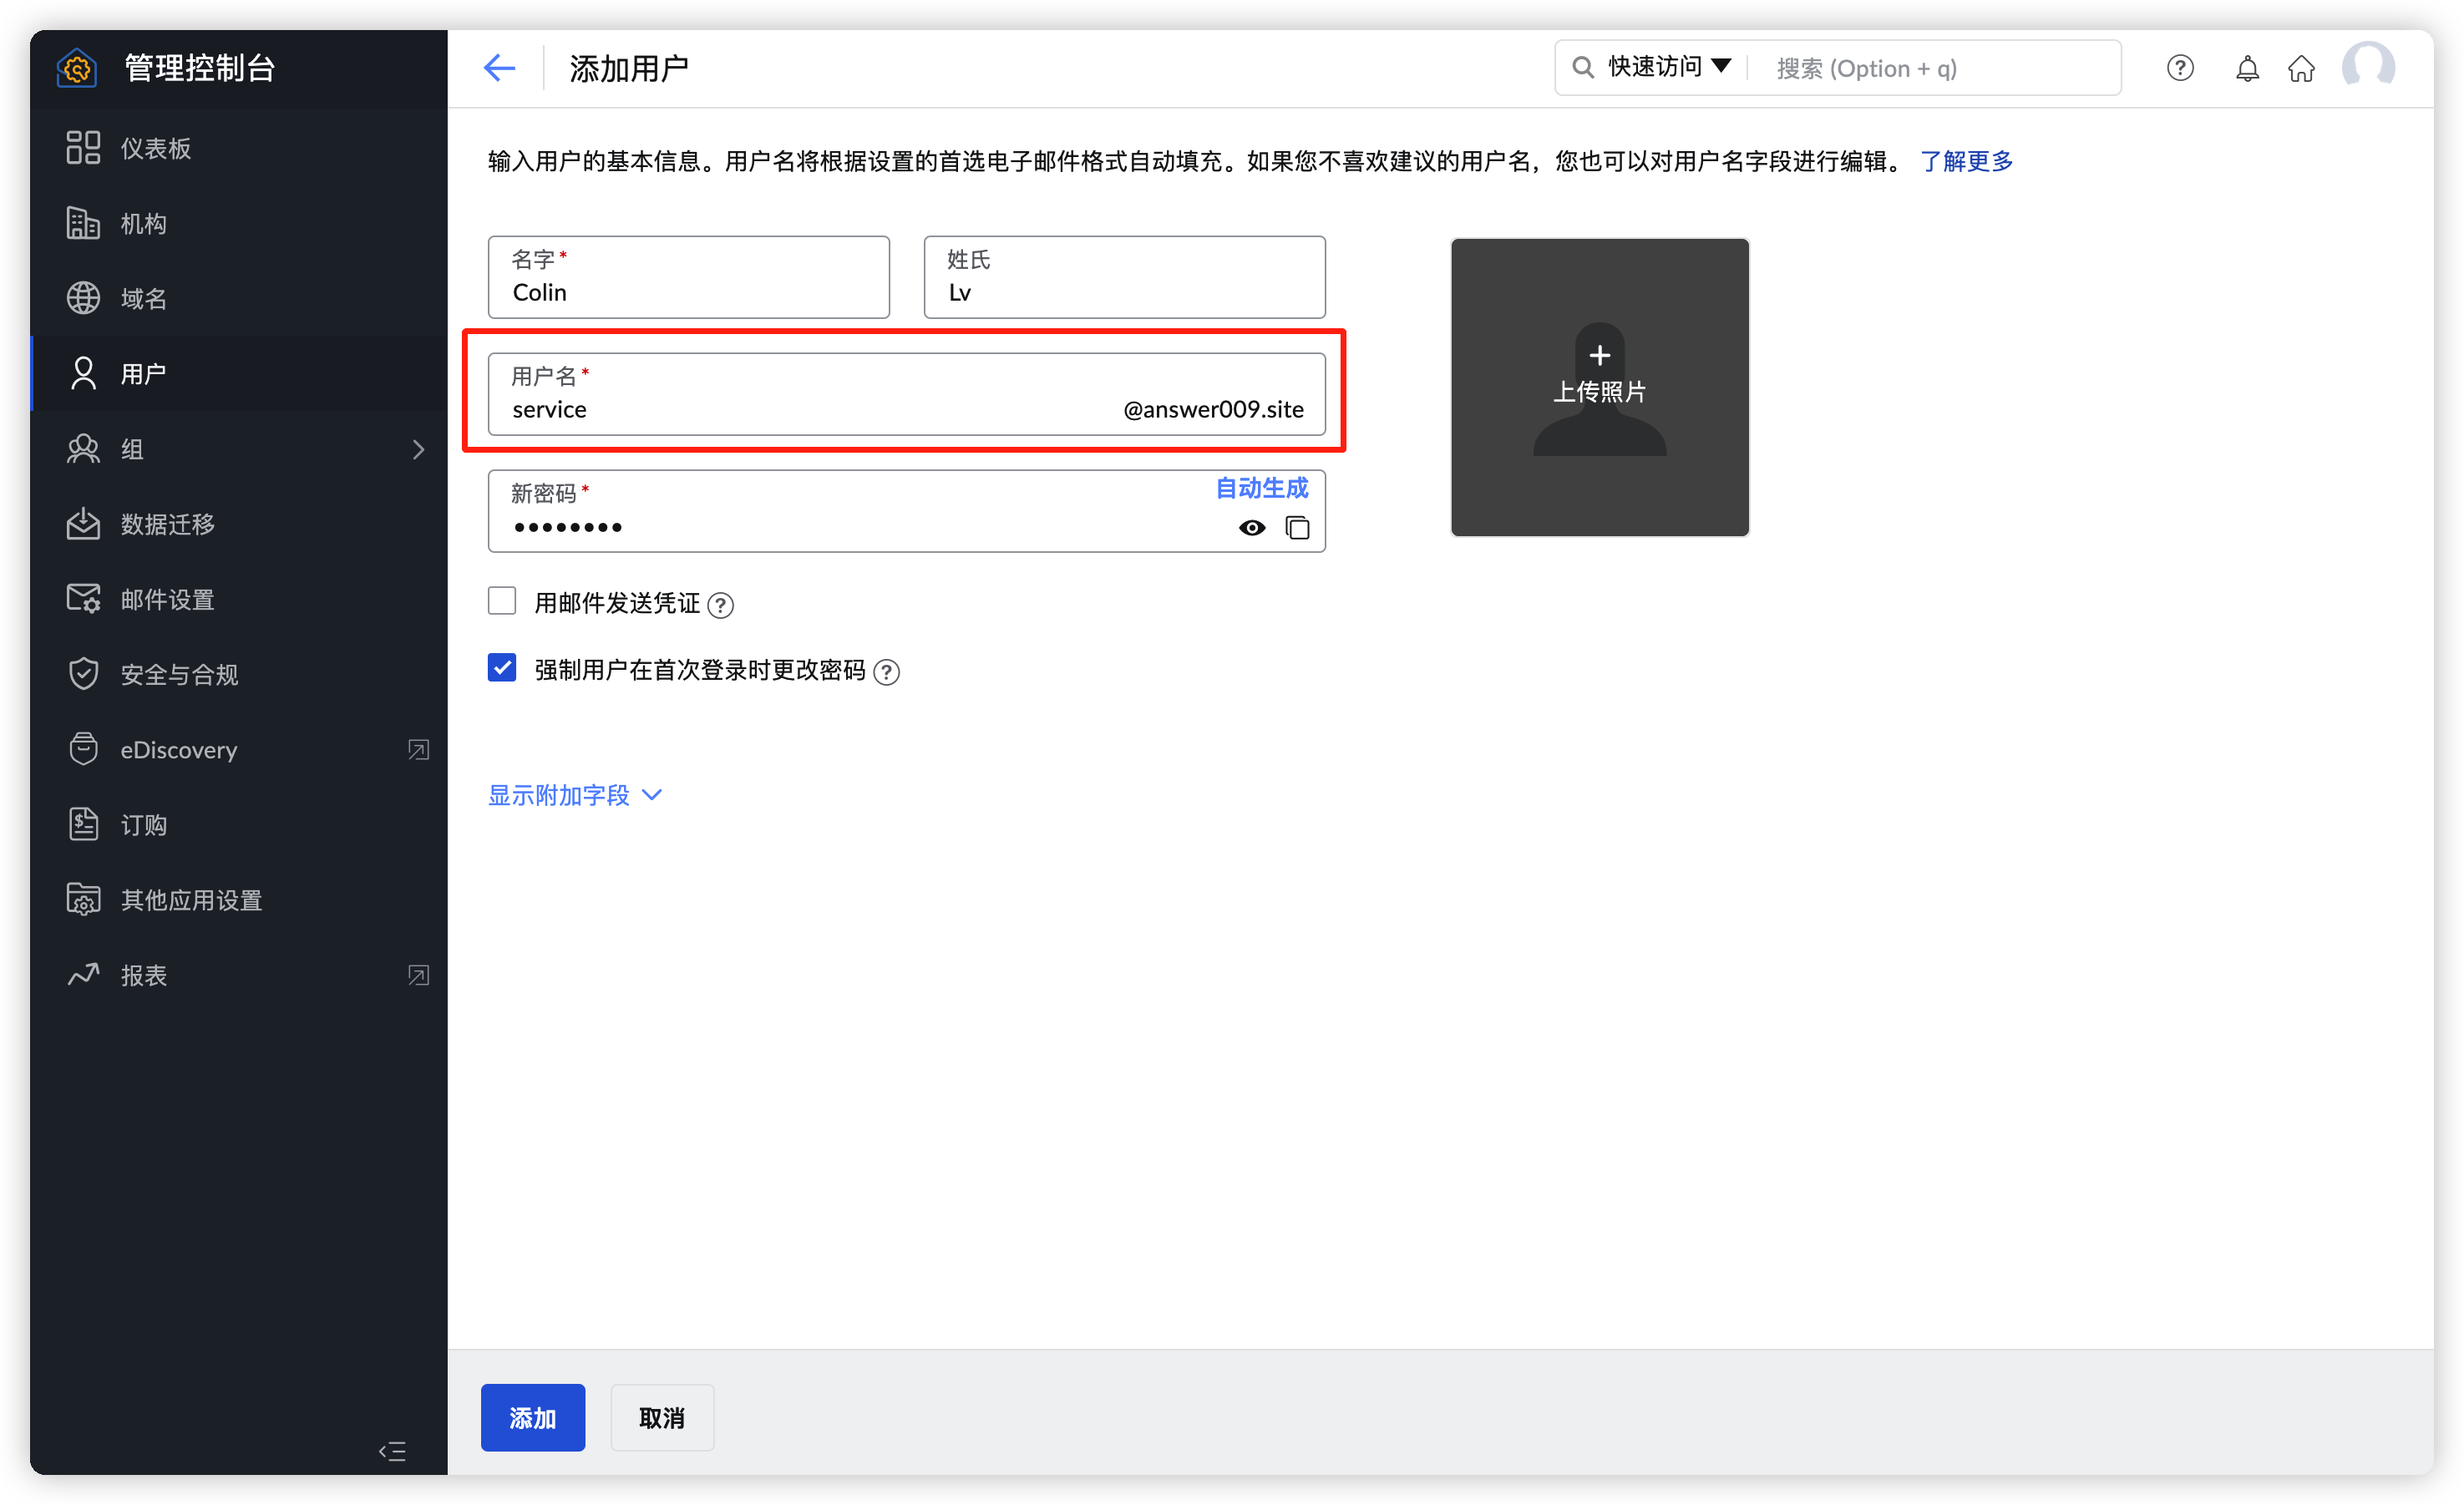
Task: Click the home icon in header
Action: click(2301, 68)
